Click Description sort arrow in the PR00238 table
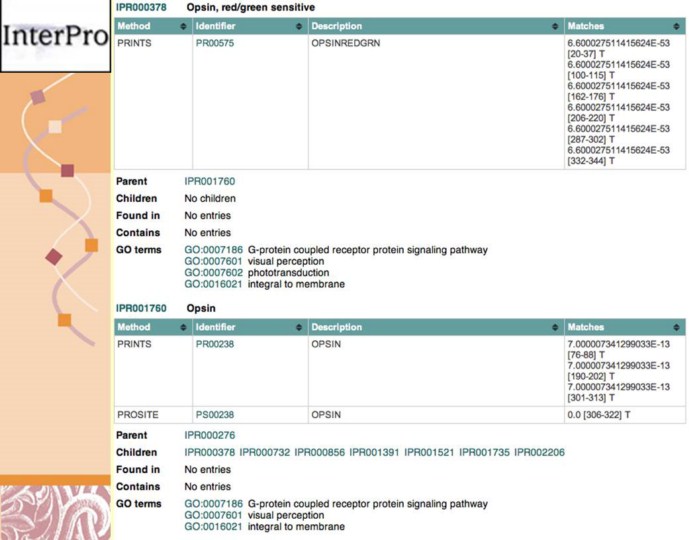The height and width of the screenshot is (540, 699). click(555, 327)
